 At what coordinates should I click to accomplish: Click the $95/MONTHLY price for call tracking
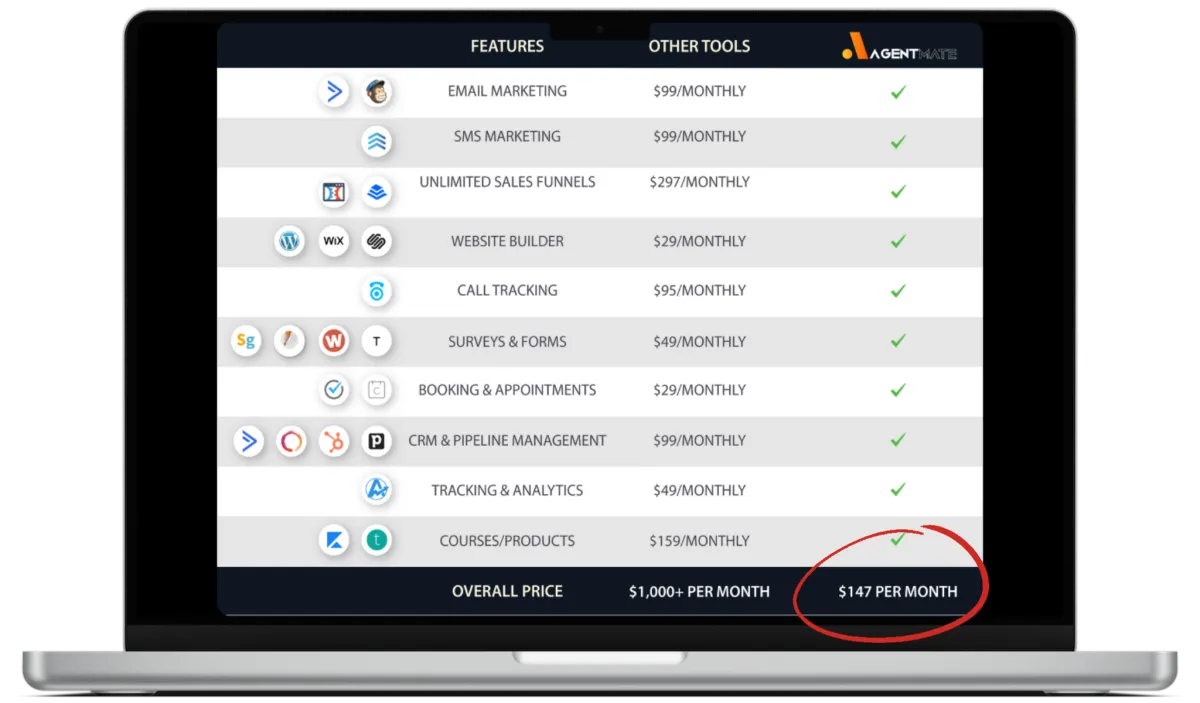click(699, 290)
